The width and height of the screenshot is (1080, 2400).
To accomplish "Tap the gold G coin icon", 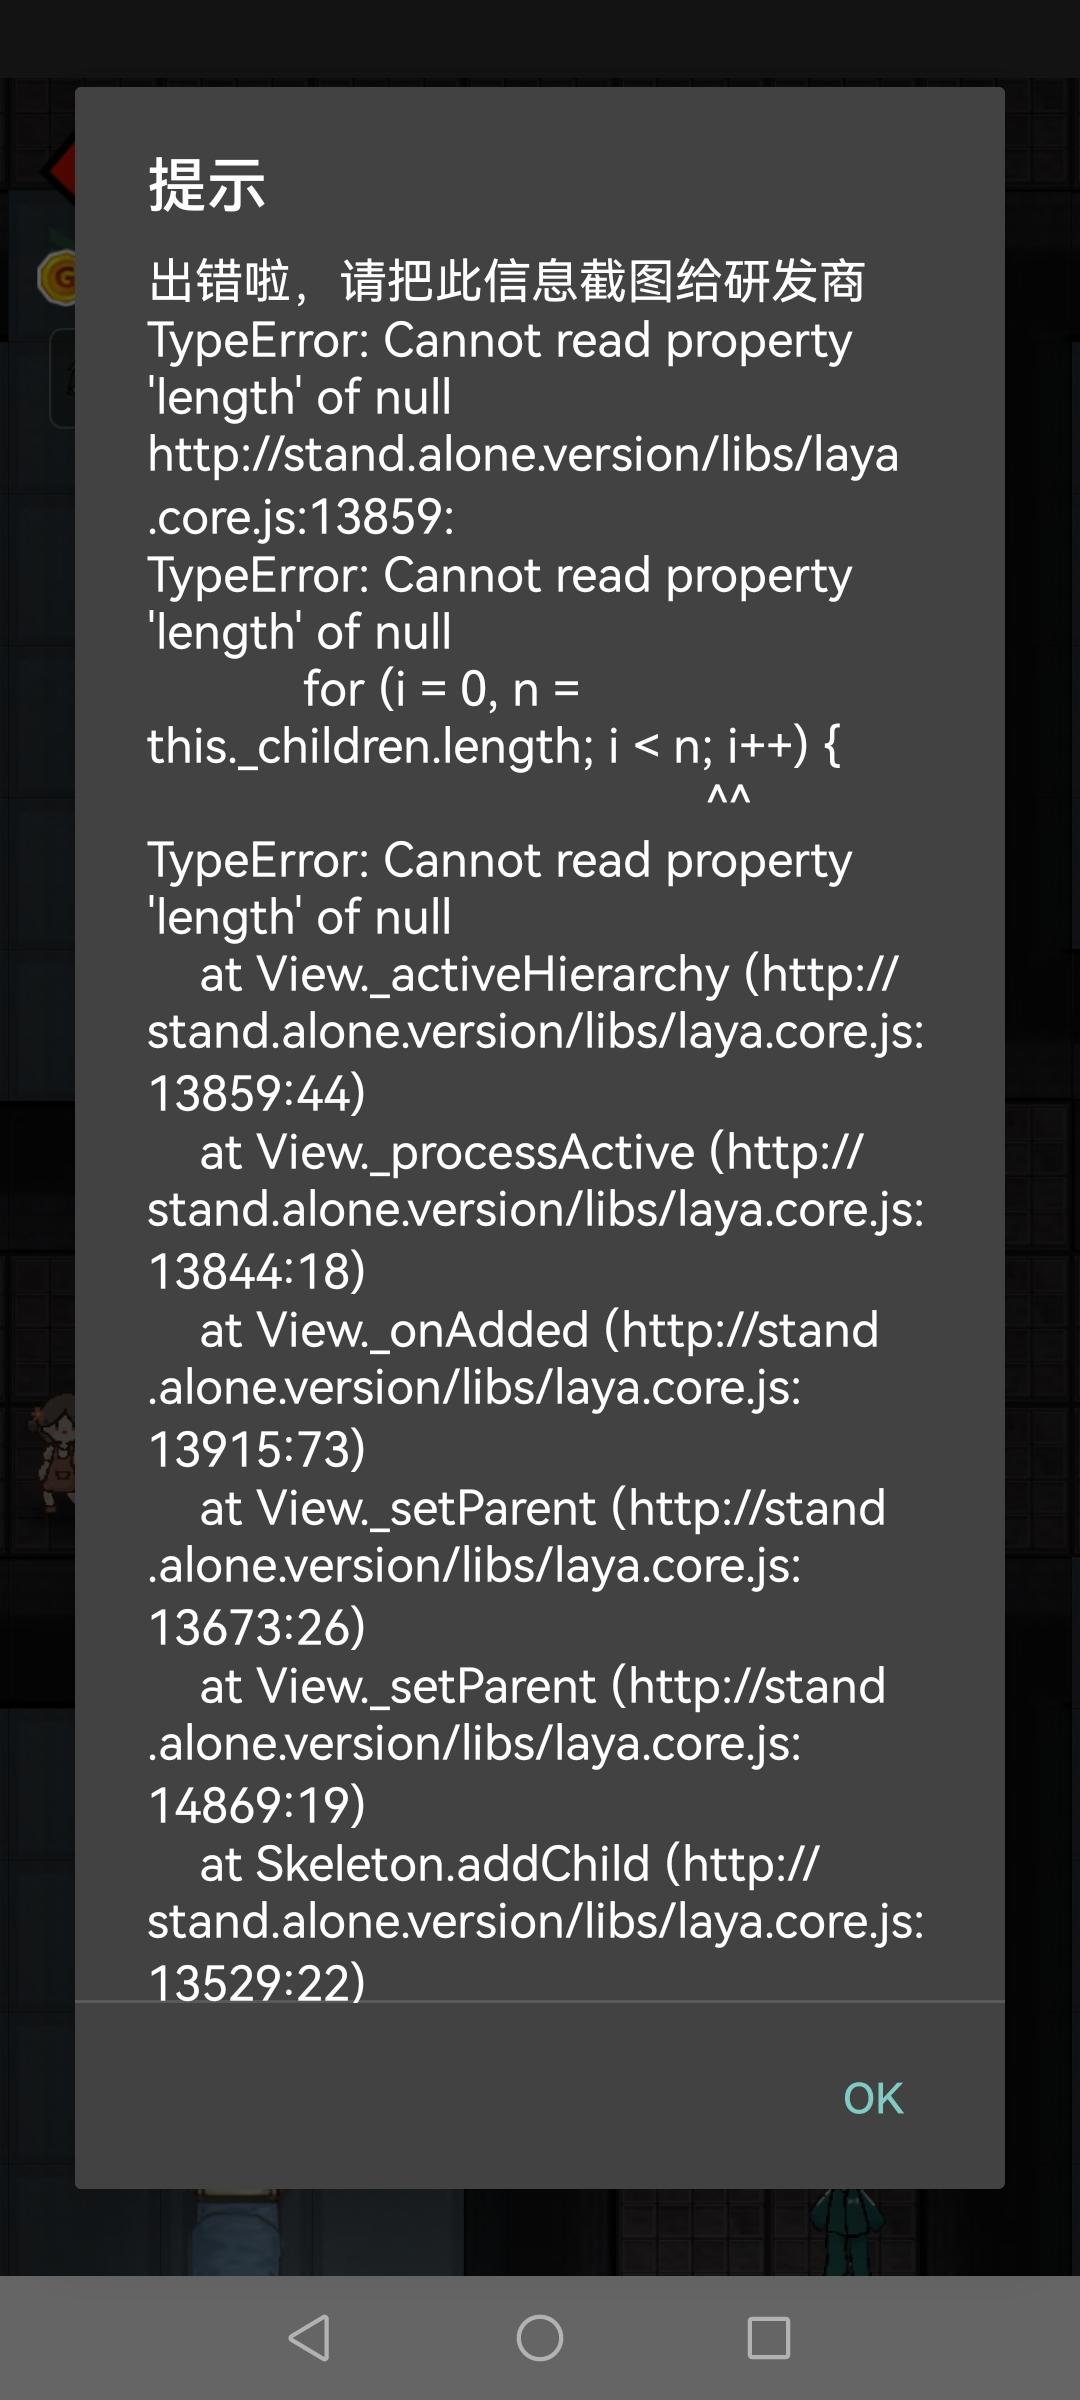I will click(58, 277).
